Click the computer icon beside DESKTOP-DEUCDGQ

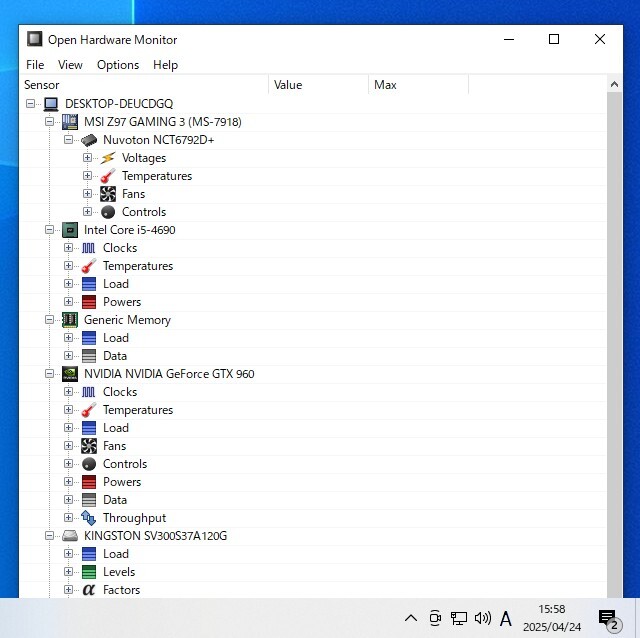tap(51, 104)
